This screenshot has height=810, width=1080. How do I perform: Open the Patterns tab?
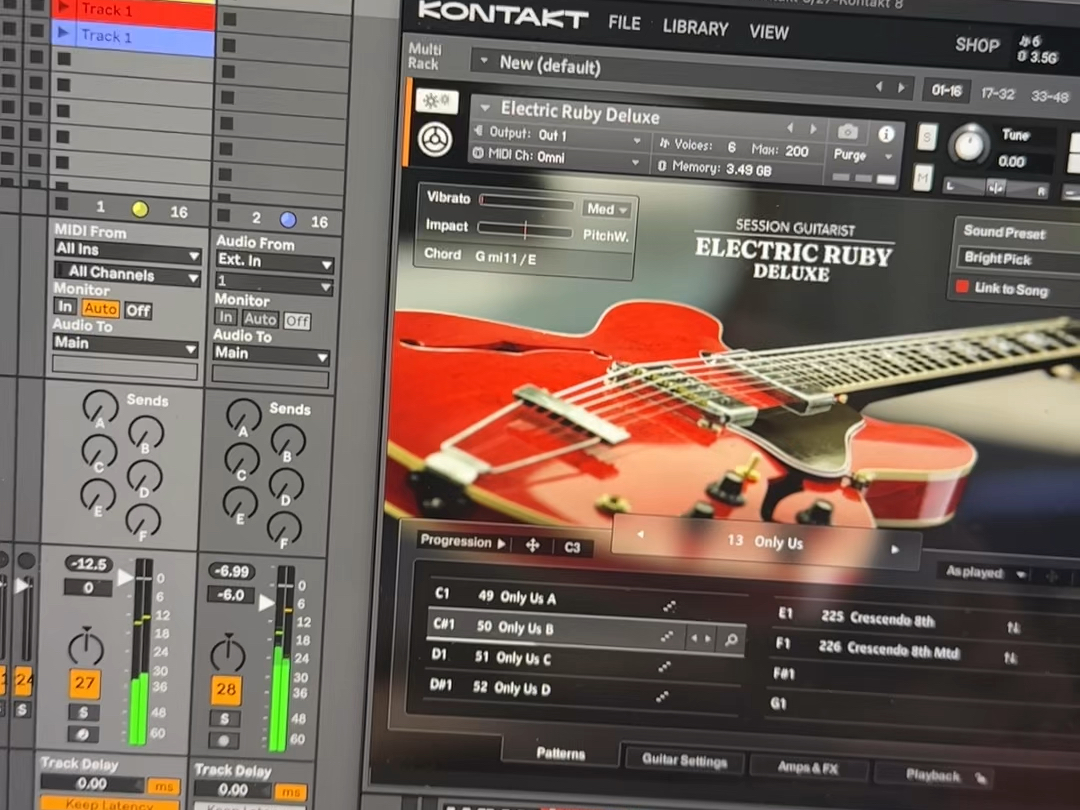[560, 753]
